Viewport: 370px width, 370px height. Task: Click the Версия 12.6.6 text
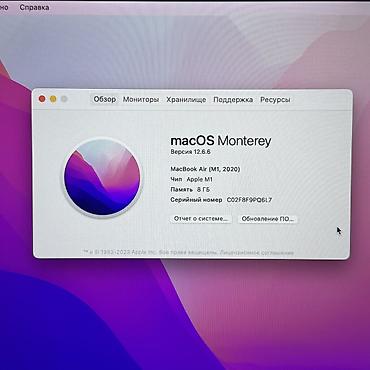tap(190, 152)
